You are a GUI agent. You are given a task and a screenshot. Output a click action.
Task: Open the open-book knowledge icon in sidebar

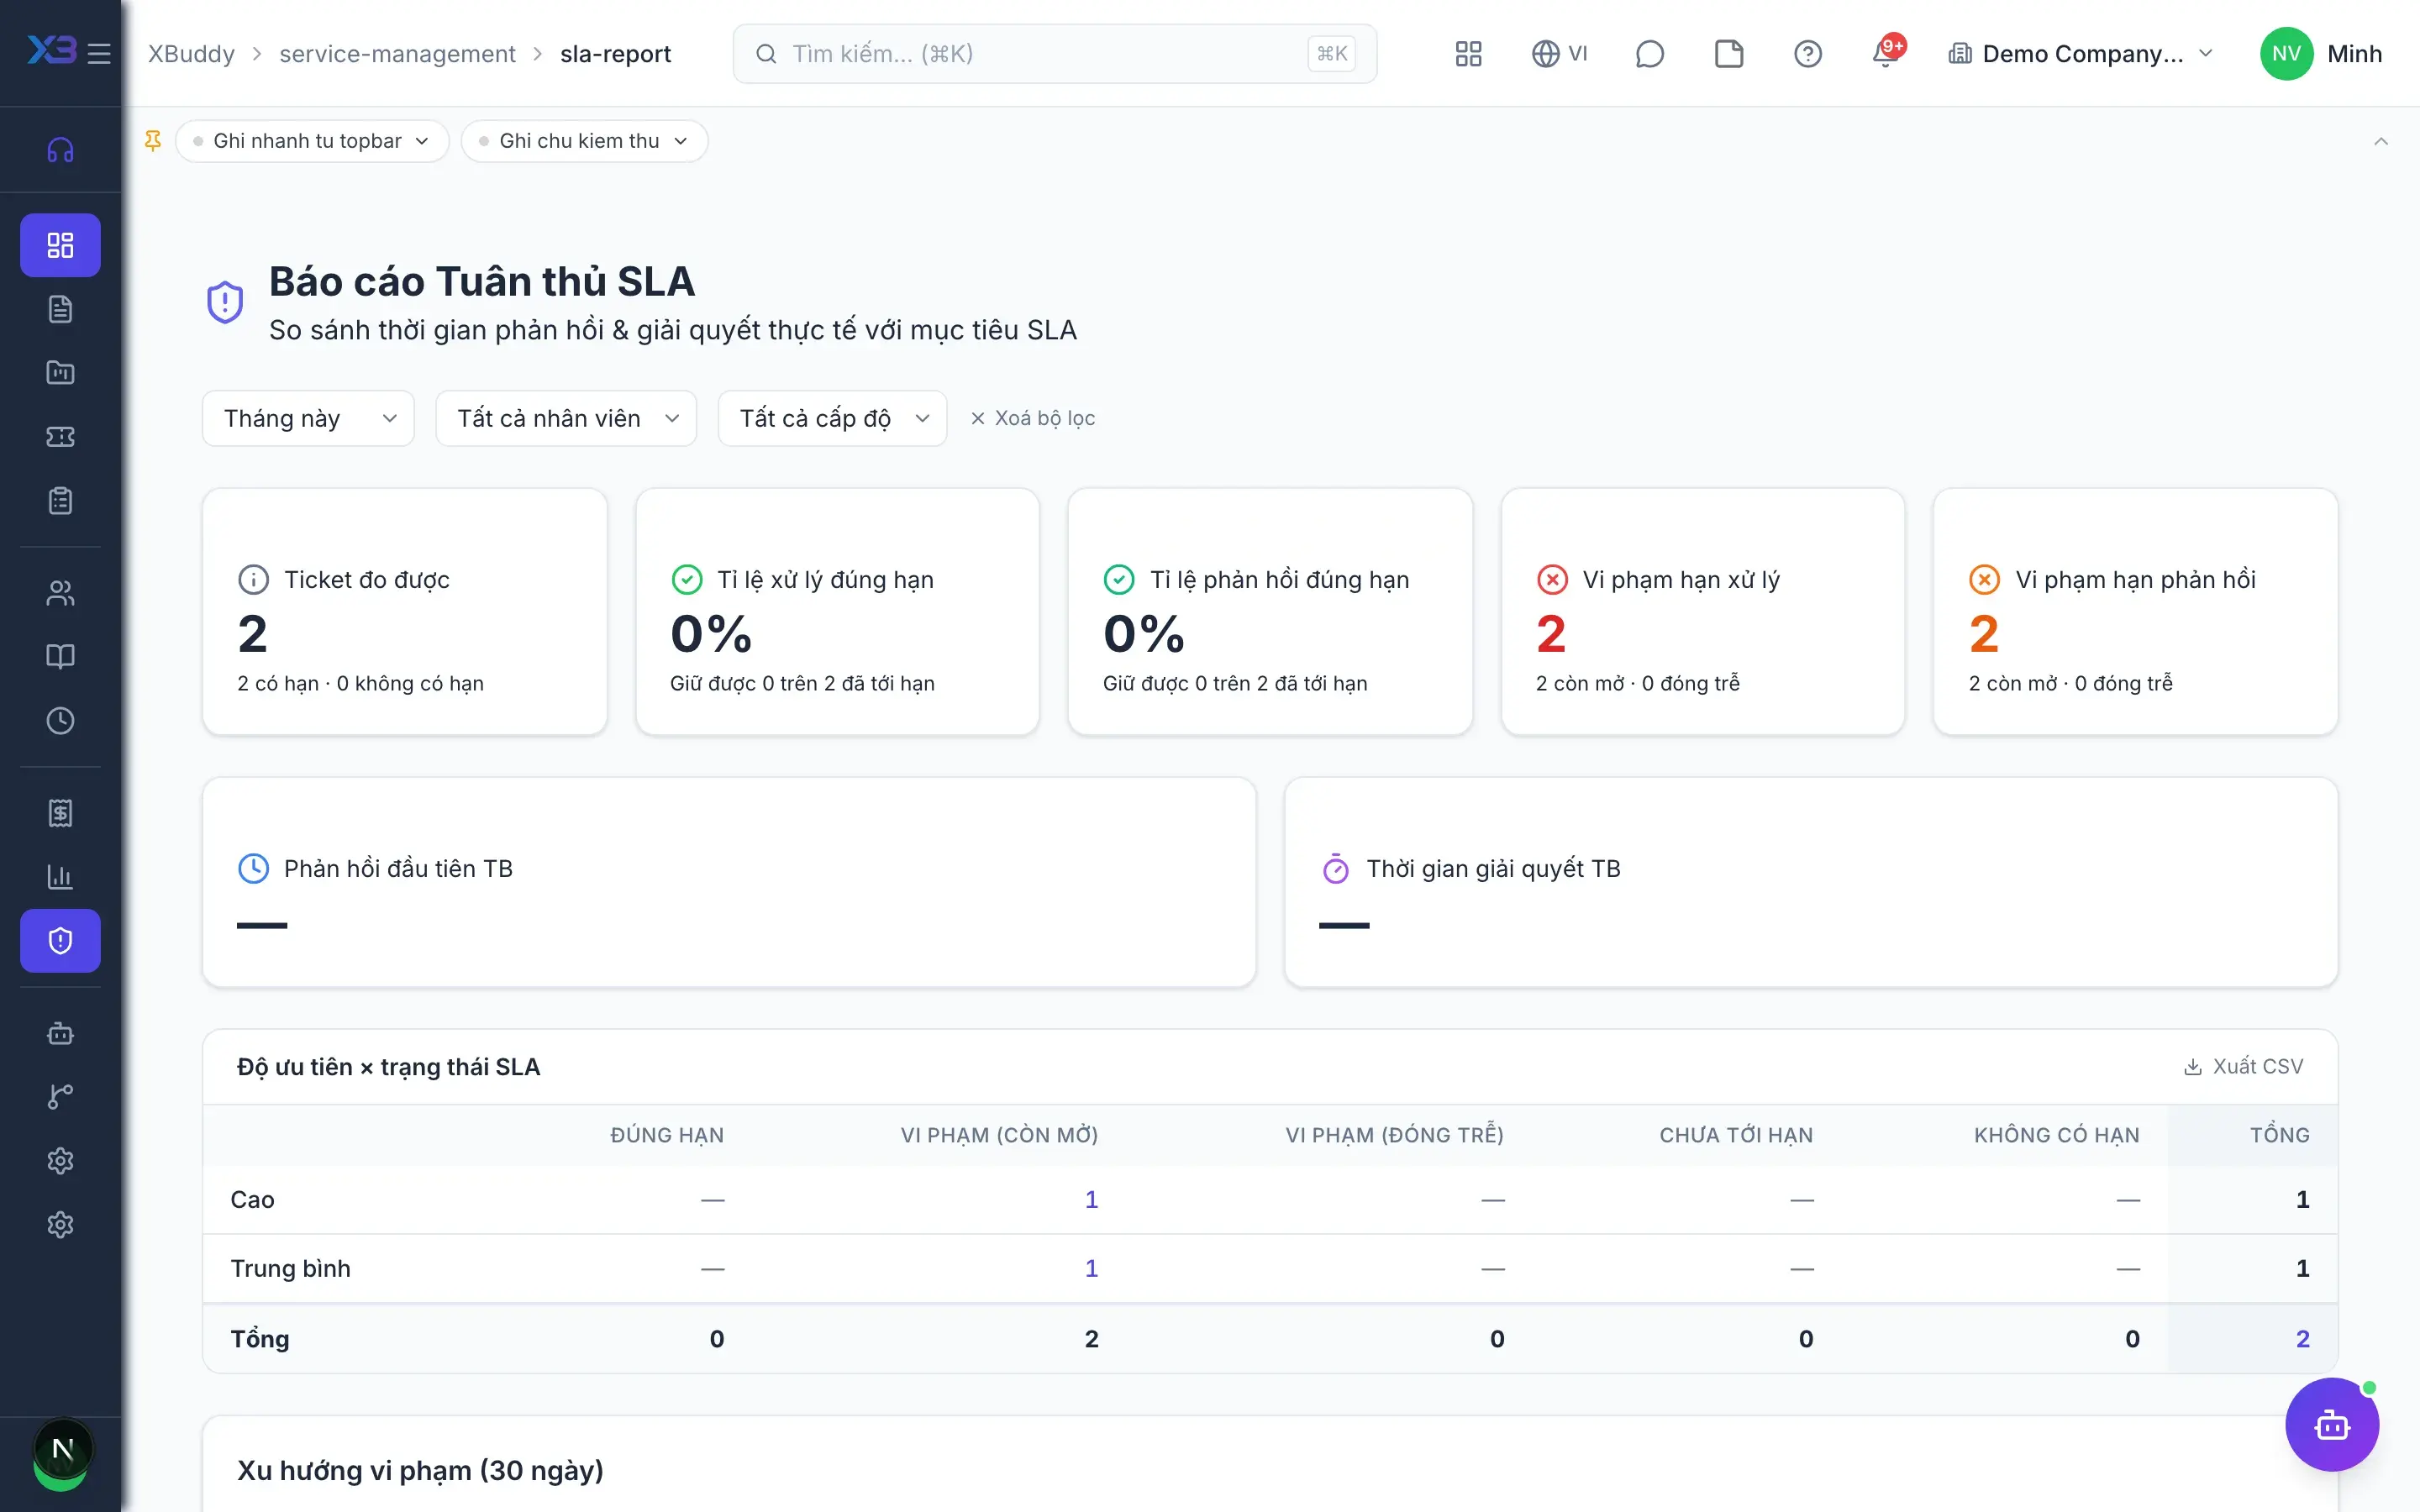[60, 657]
